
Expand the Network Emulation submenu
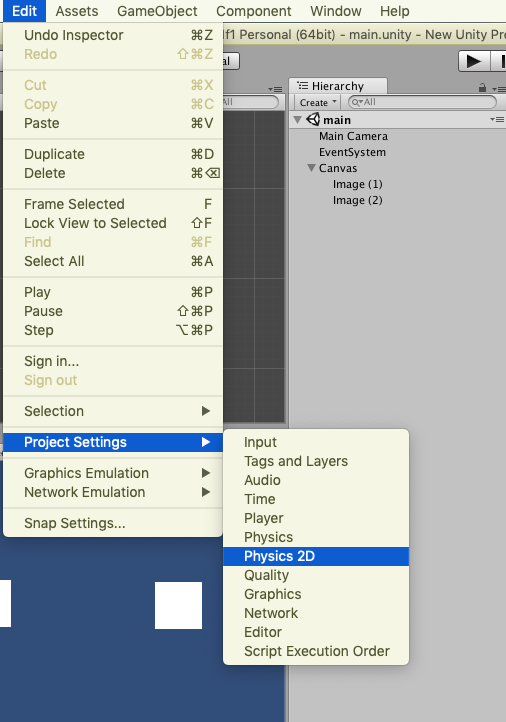pyautogui.click(x=113, y=492)
